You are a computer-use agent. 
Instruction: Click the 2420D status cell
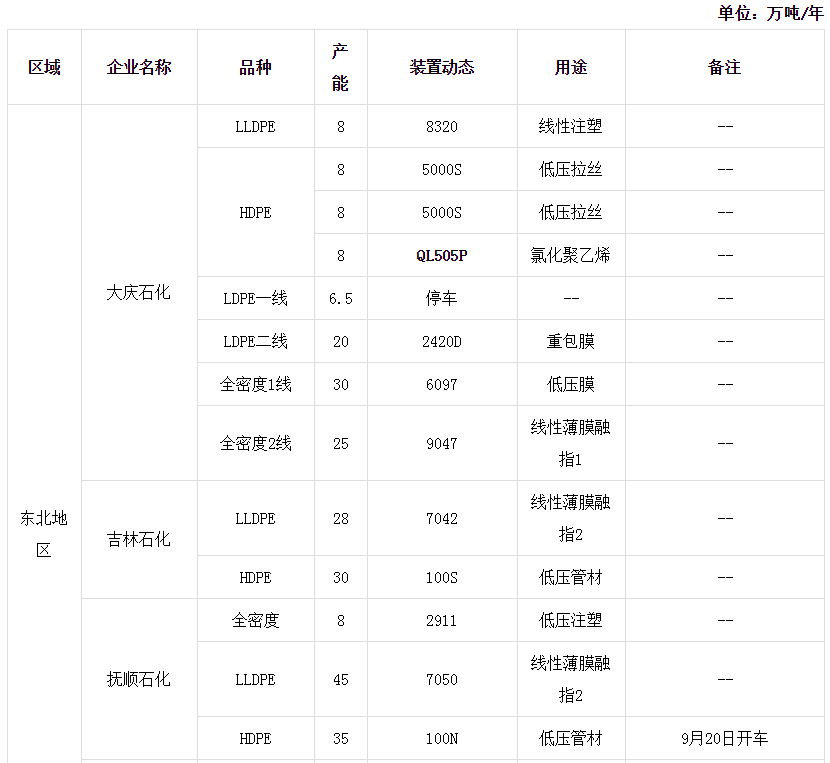(x=442, y=341)
